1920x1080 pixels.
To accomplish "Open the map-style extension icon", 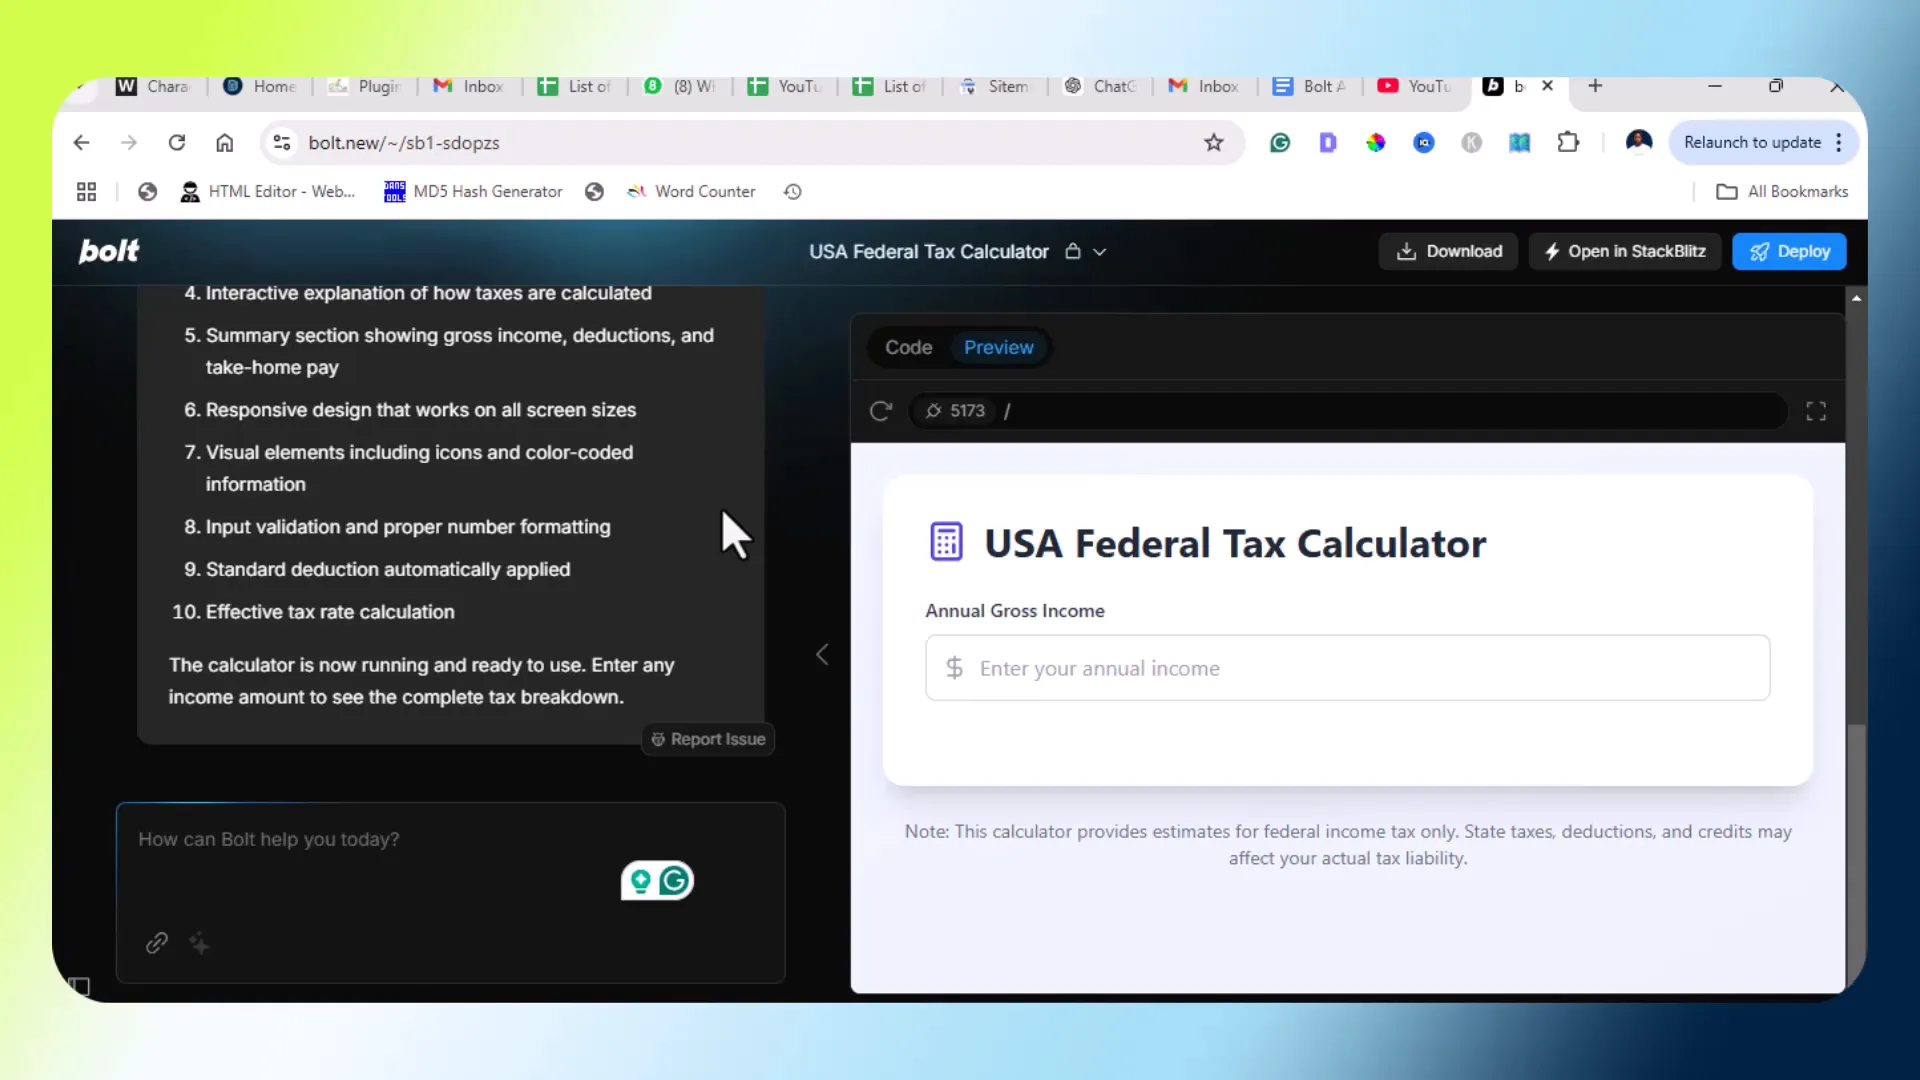I will coord(1520,143).
